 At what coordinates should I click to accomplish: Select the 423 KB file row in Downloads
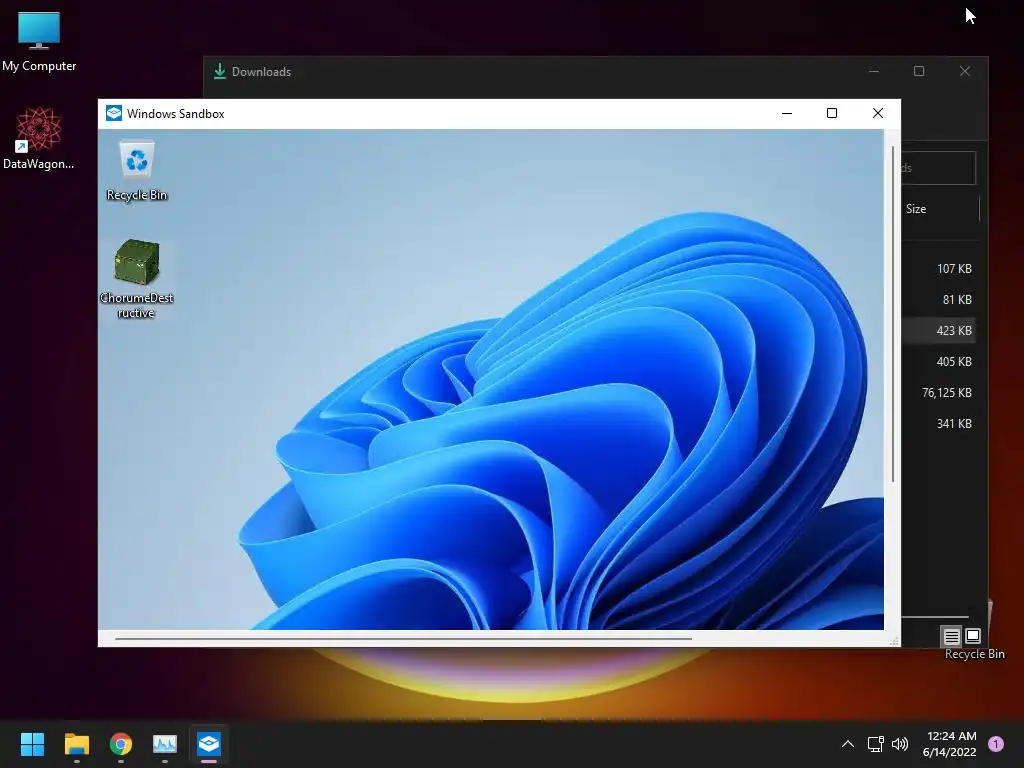coord(938,330)
